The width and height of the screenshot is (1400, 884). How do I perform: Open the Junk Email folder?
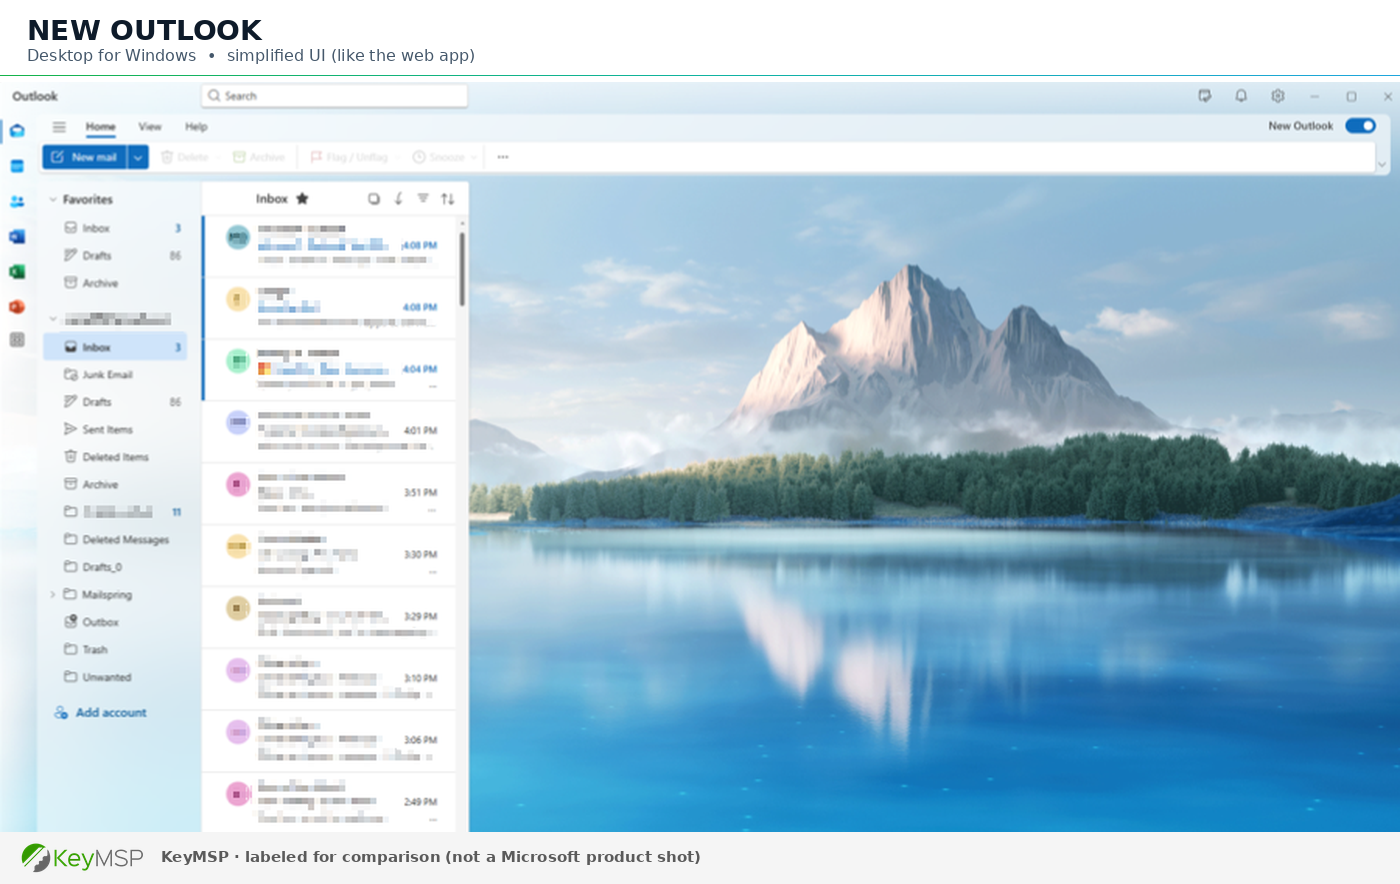click(115, 375)
